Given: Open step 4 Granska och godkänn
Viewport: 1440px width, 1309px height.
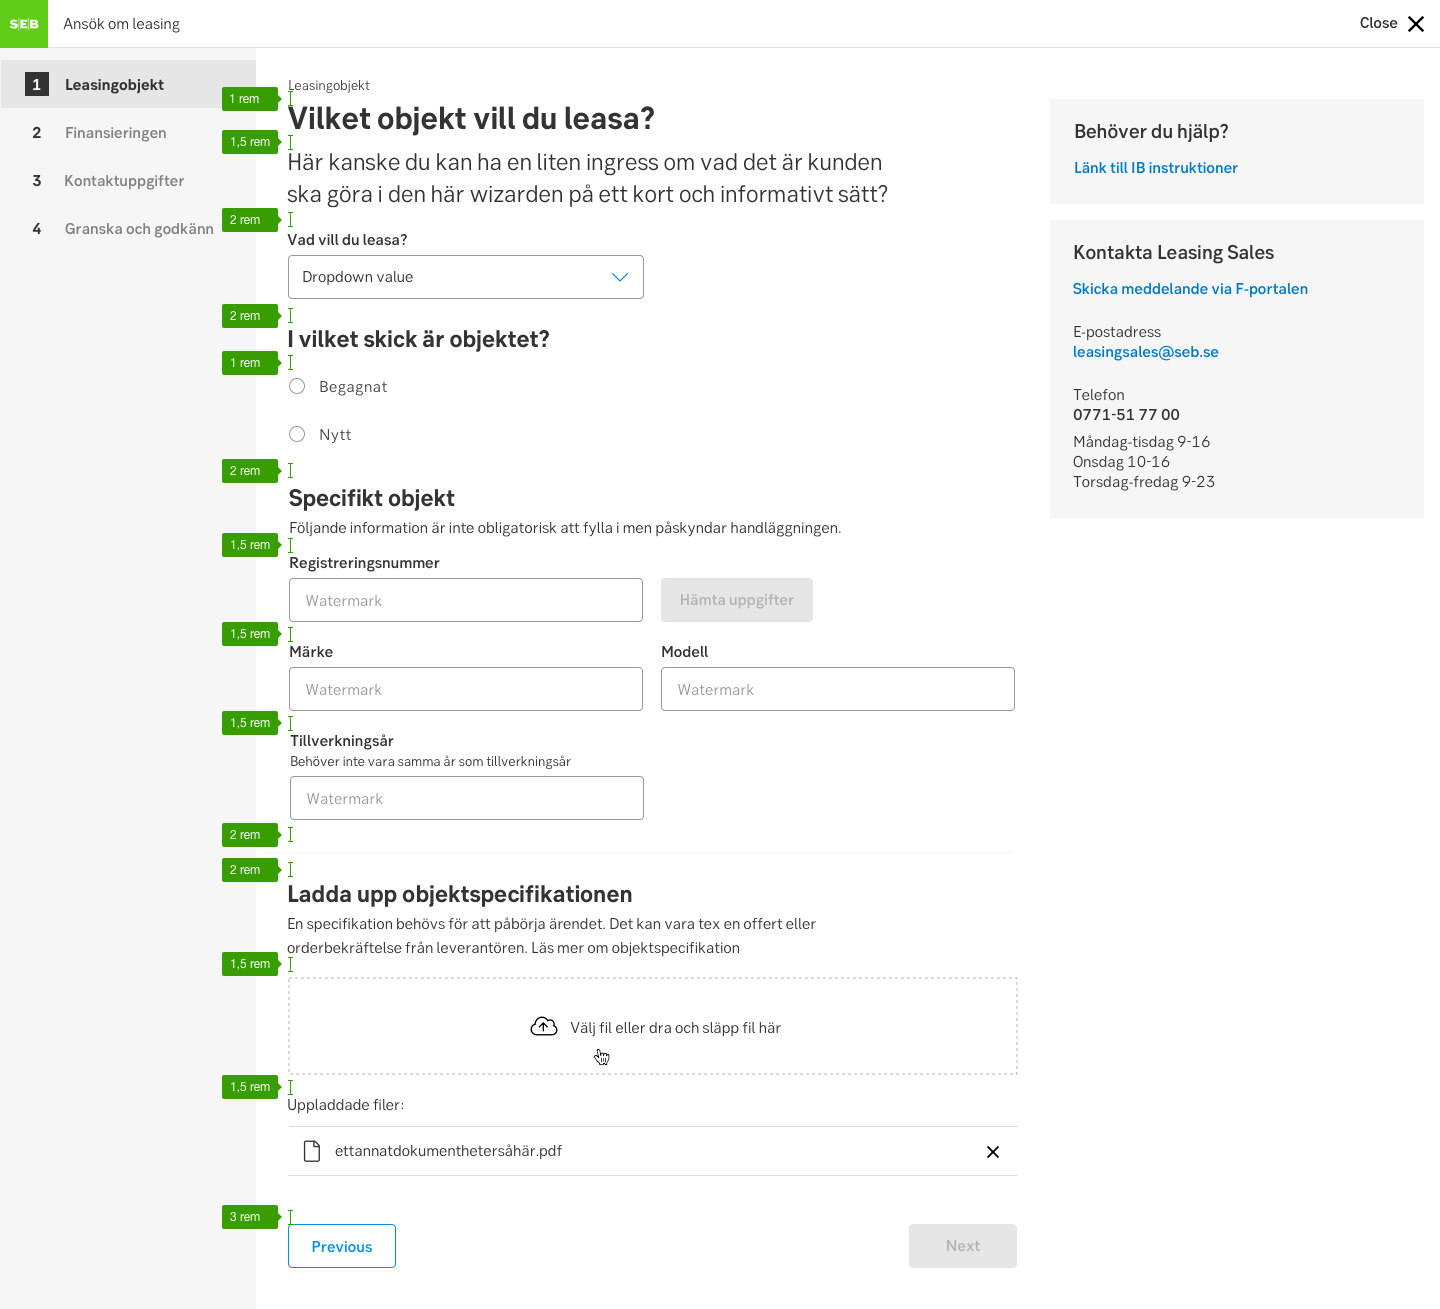Looking at the screenshot, I should (x=139, y=229).
